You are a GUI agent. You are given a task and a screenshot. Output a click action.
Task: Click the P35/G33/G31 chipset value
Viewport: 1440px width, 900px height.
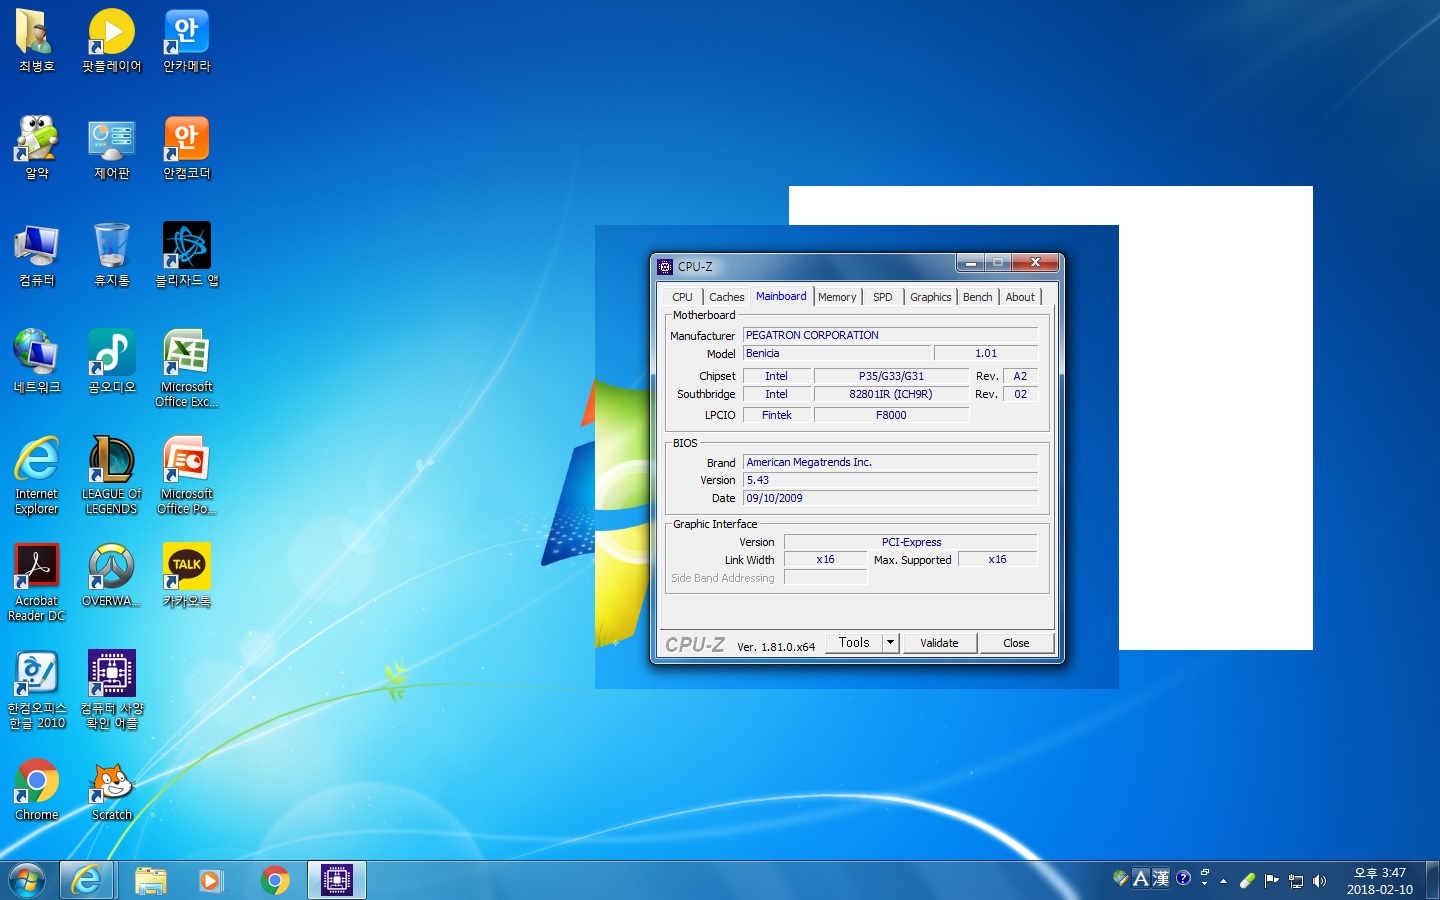point(891,376)
